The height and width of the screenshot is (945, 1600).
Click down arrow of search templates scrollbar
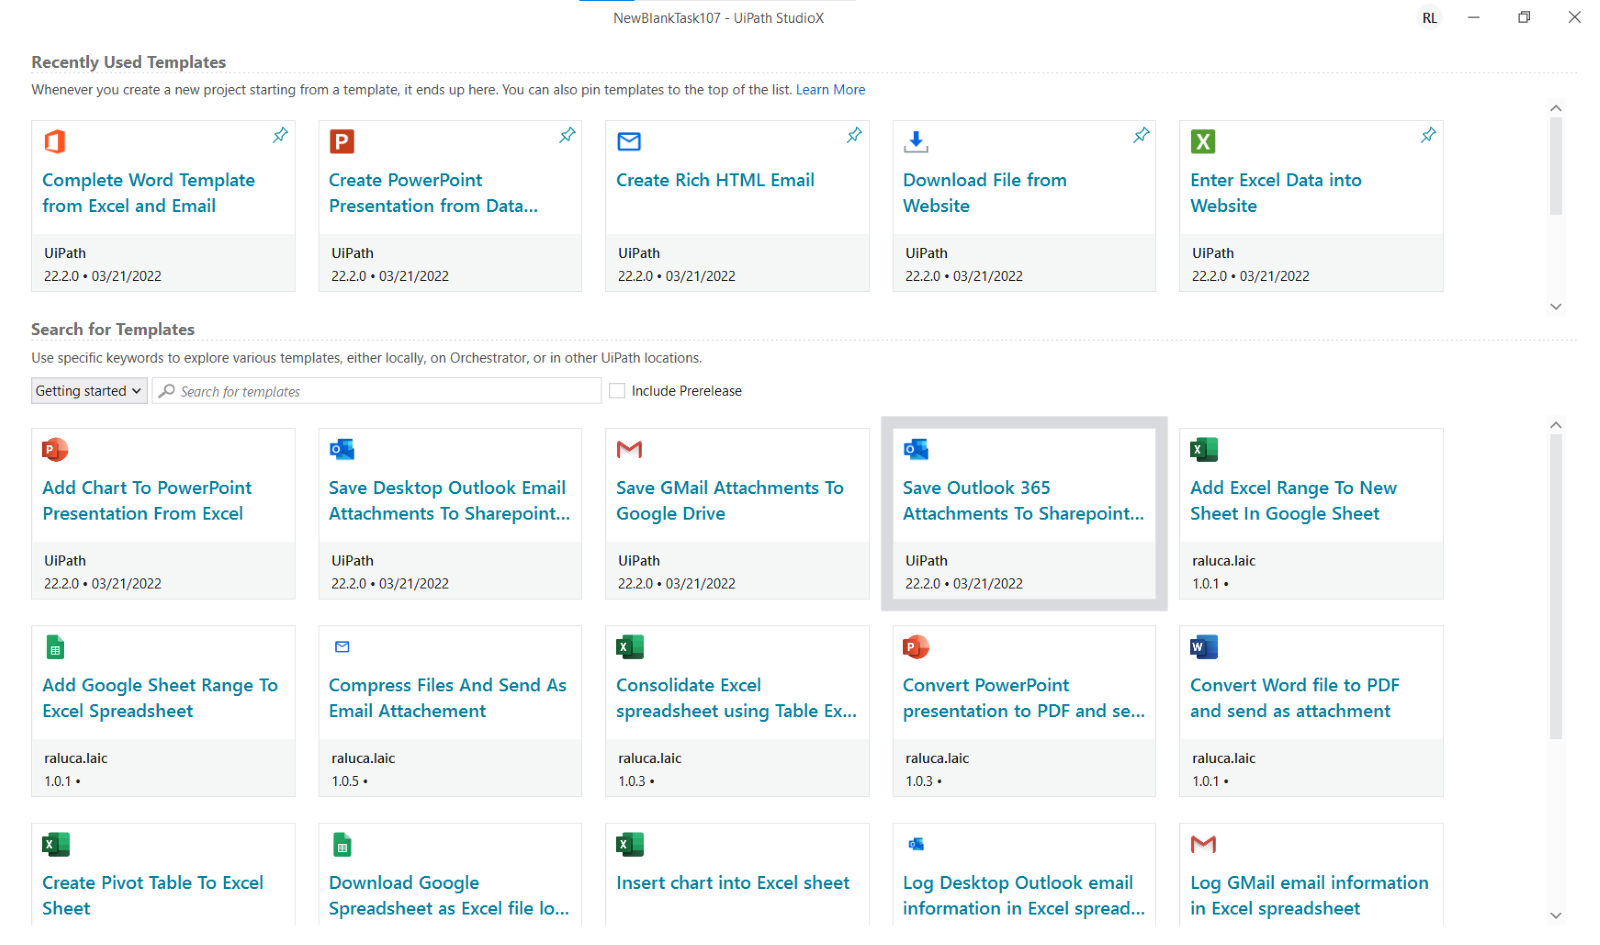pos(1555,915)
